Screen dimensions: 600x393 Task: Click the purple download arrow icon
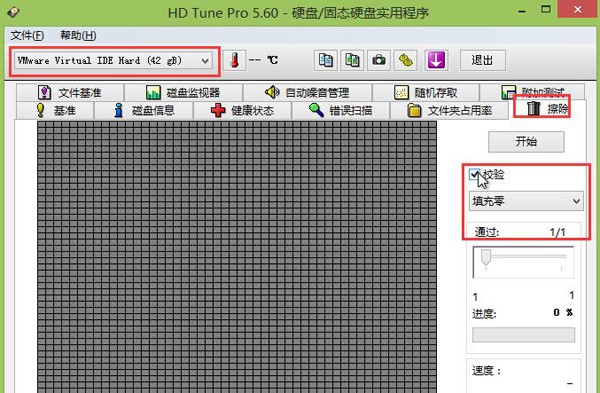(436, 60)
